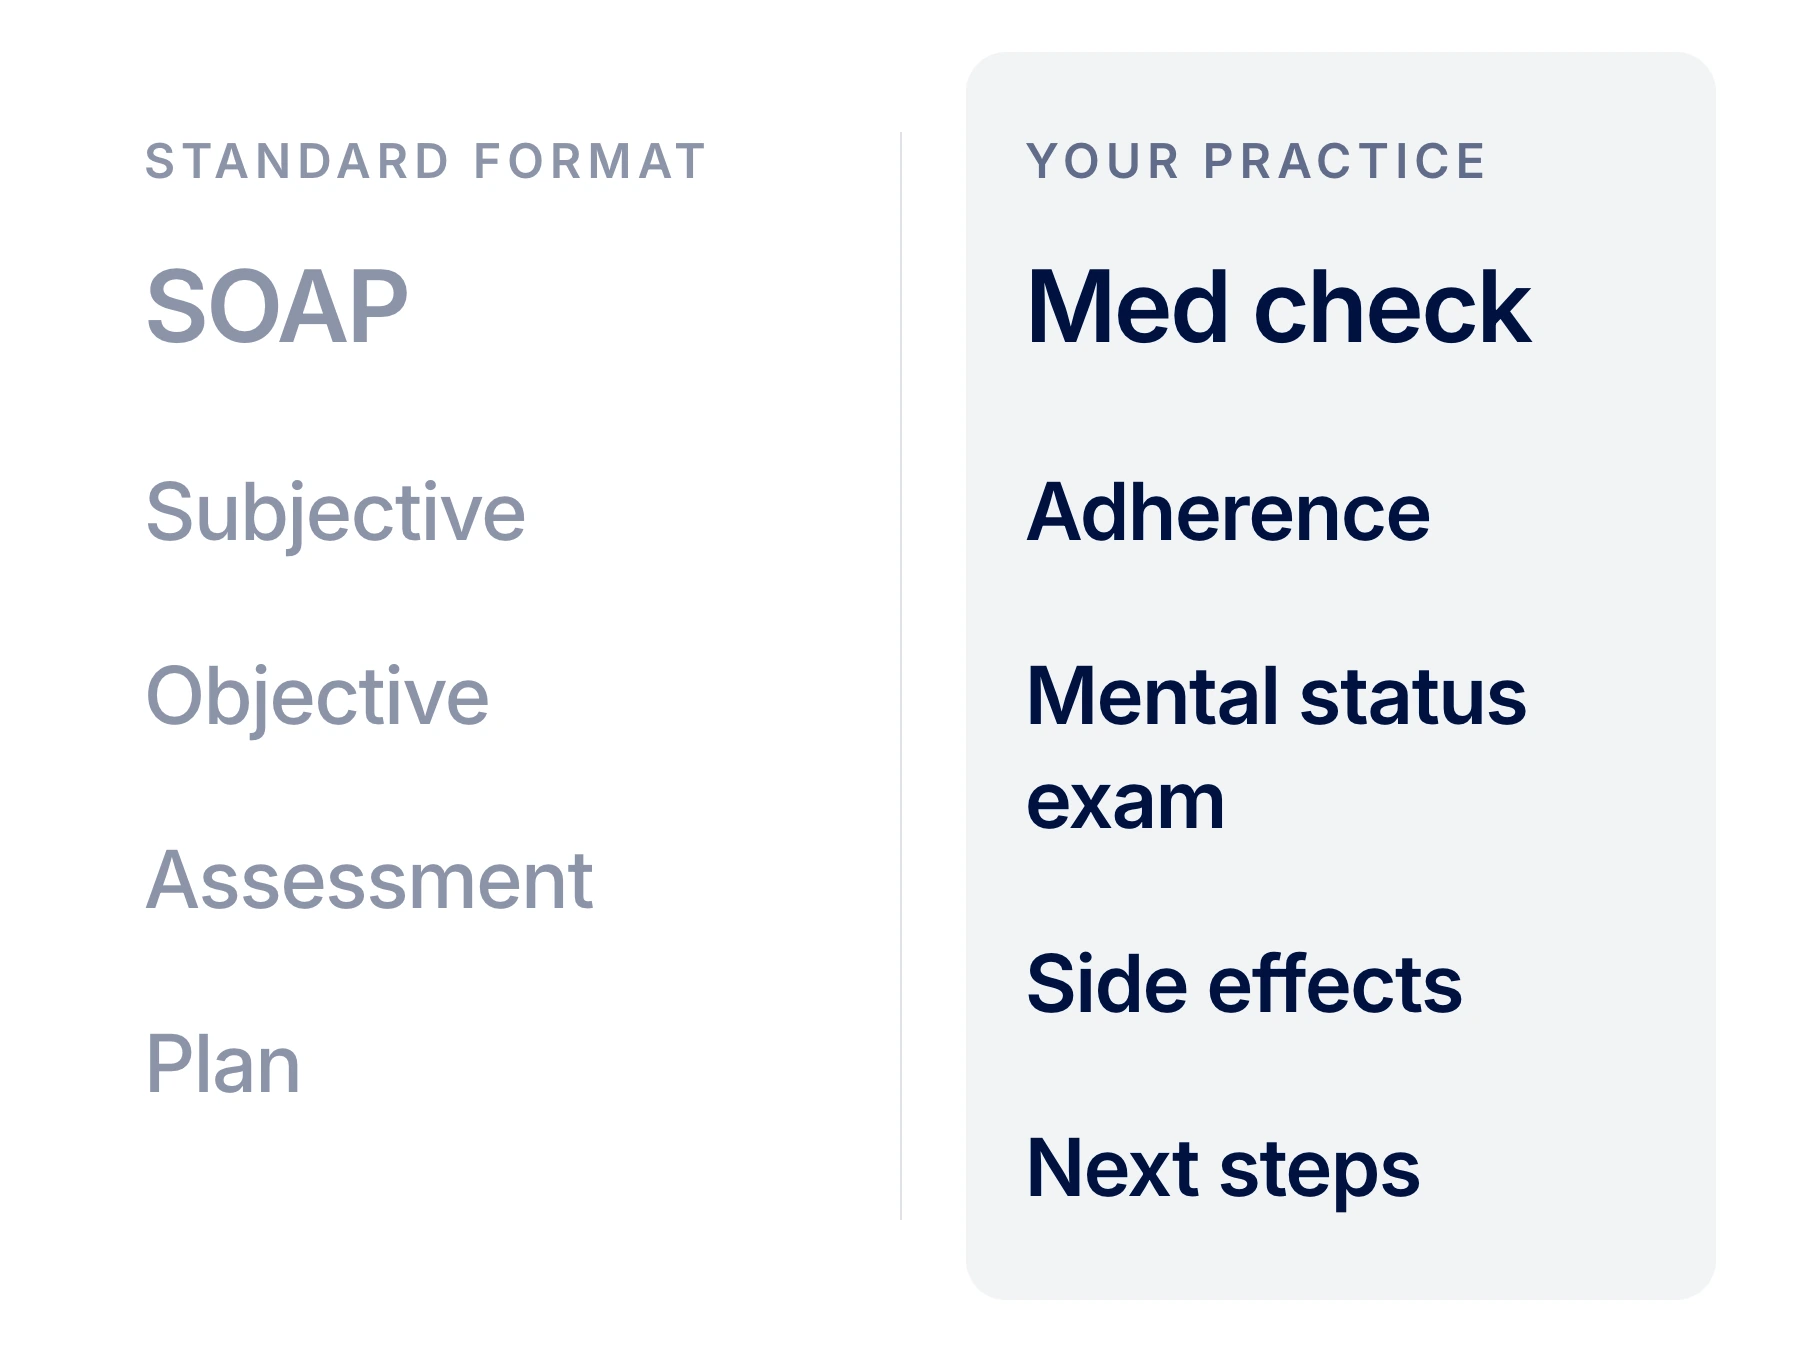
Task: Click Mental status exam item
Action: pos(1276,748)
